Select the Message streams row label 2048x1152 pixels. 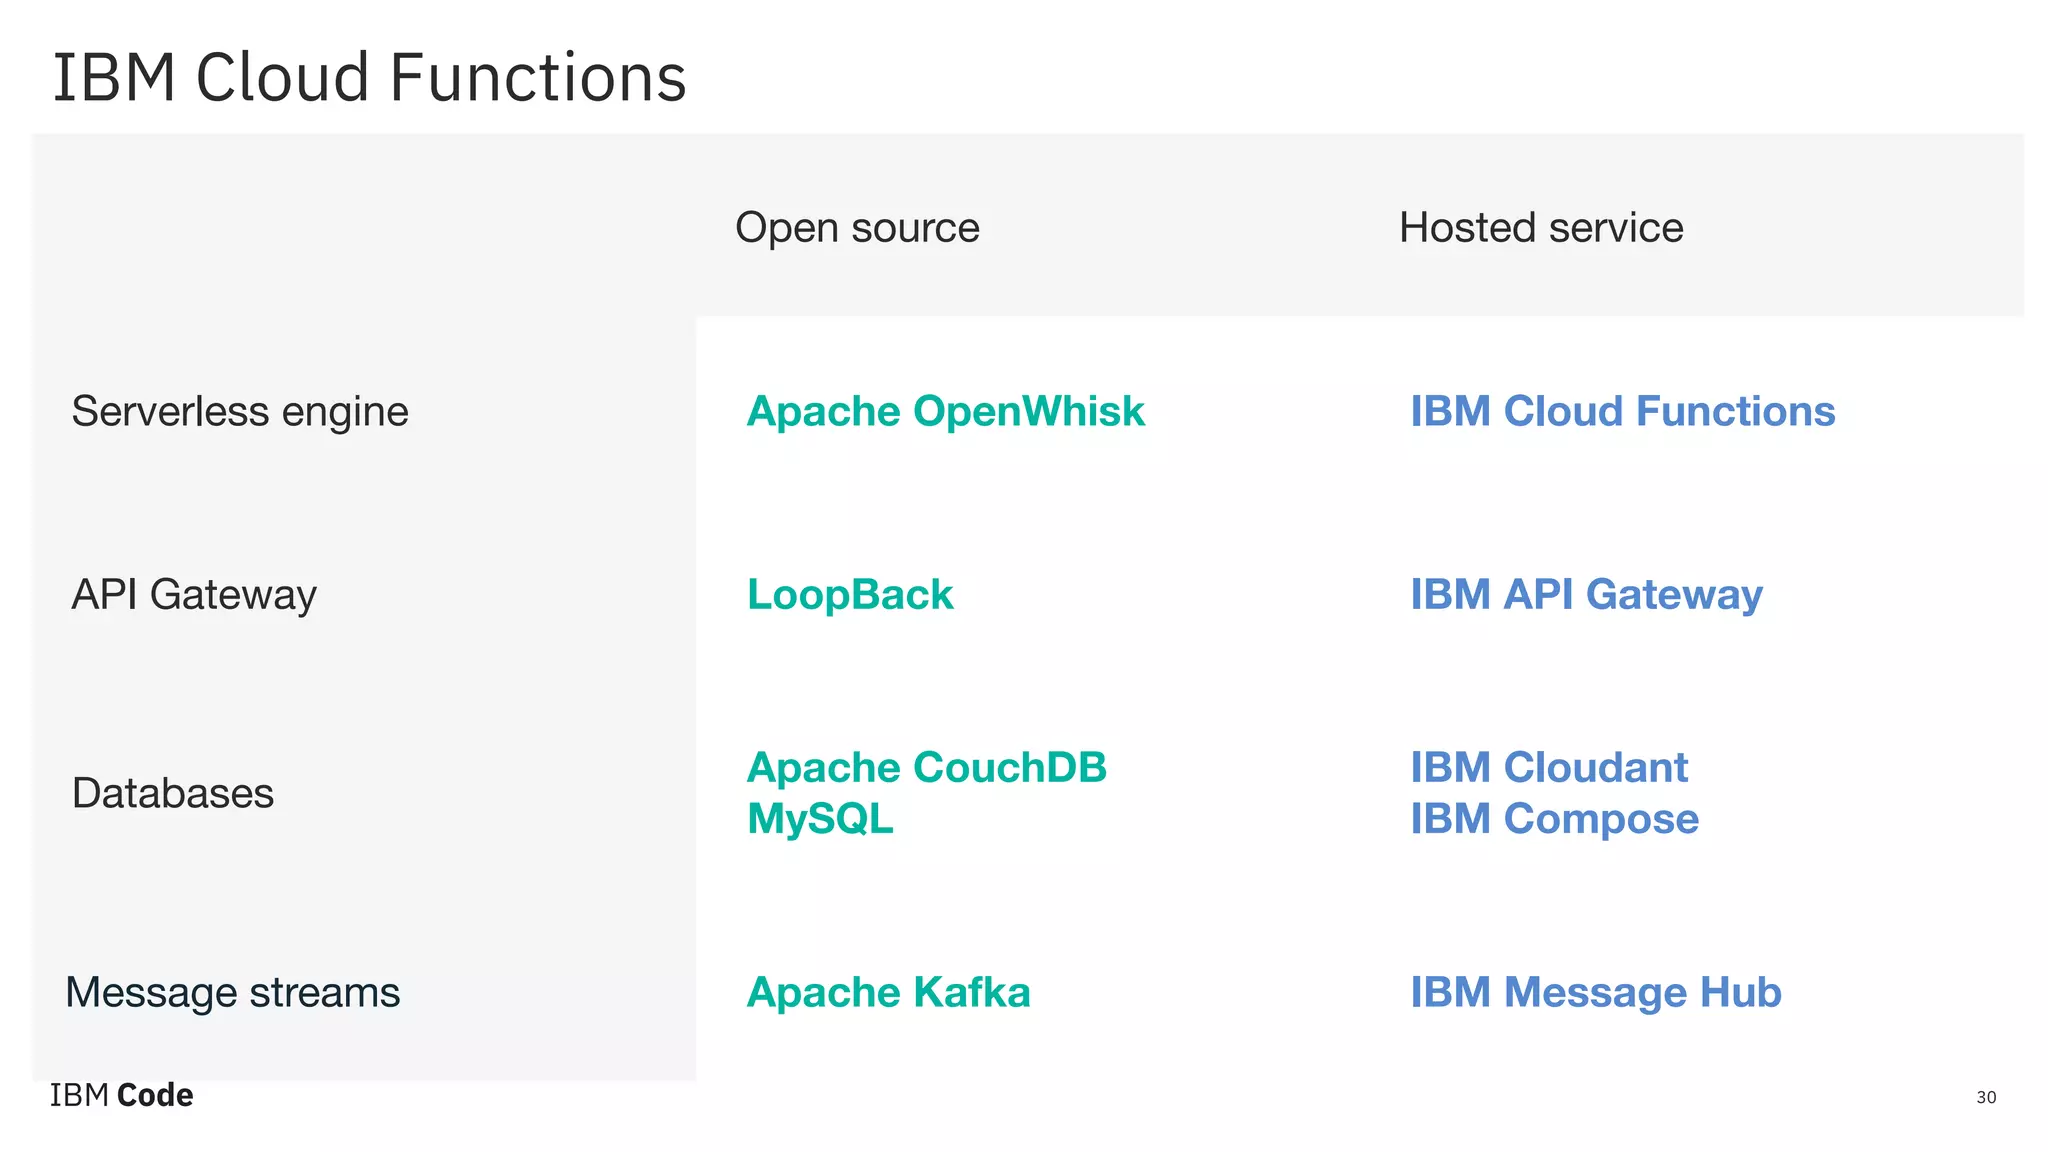(233, 993)
